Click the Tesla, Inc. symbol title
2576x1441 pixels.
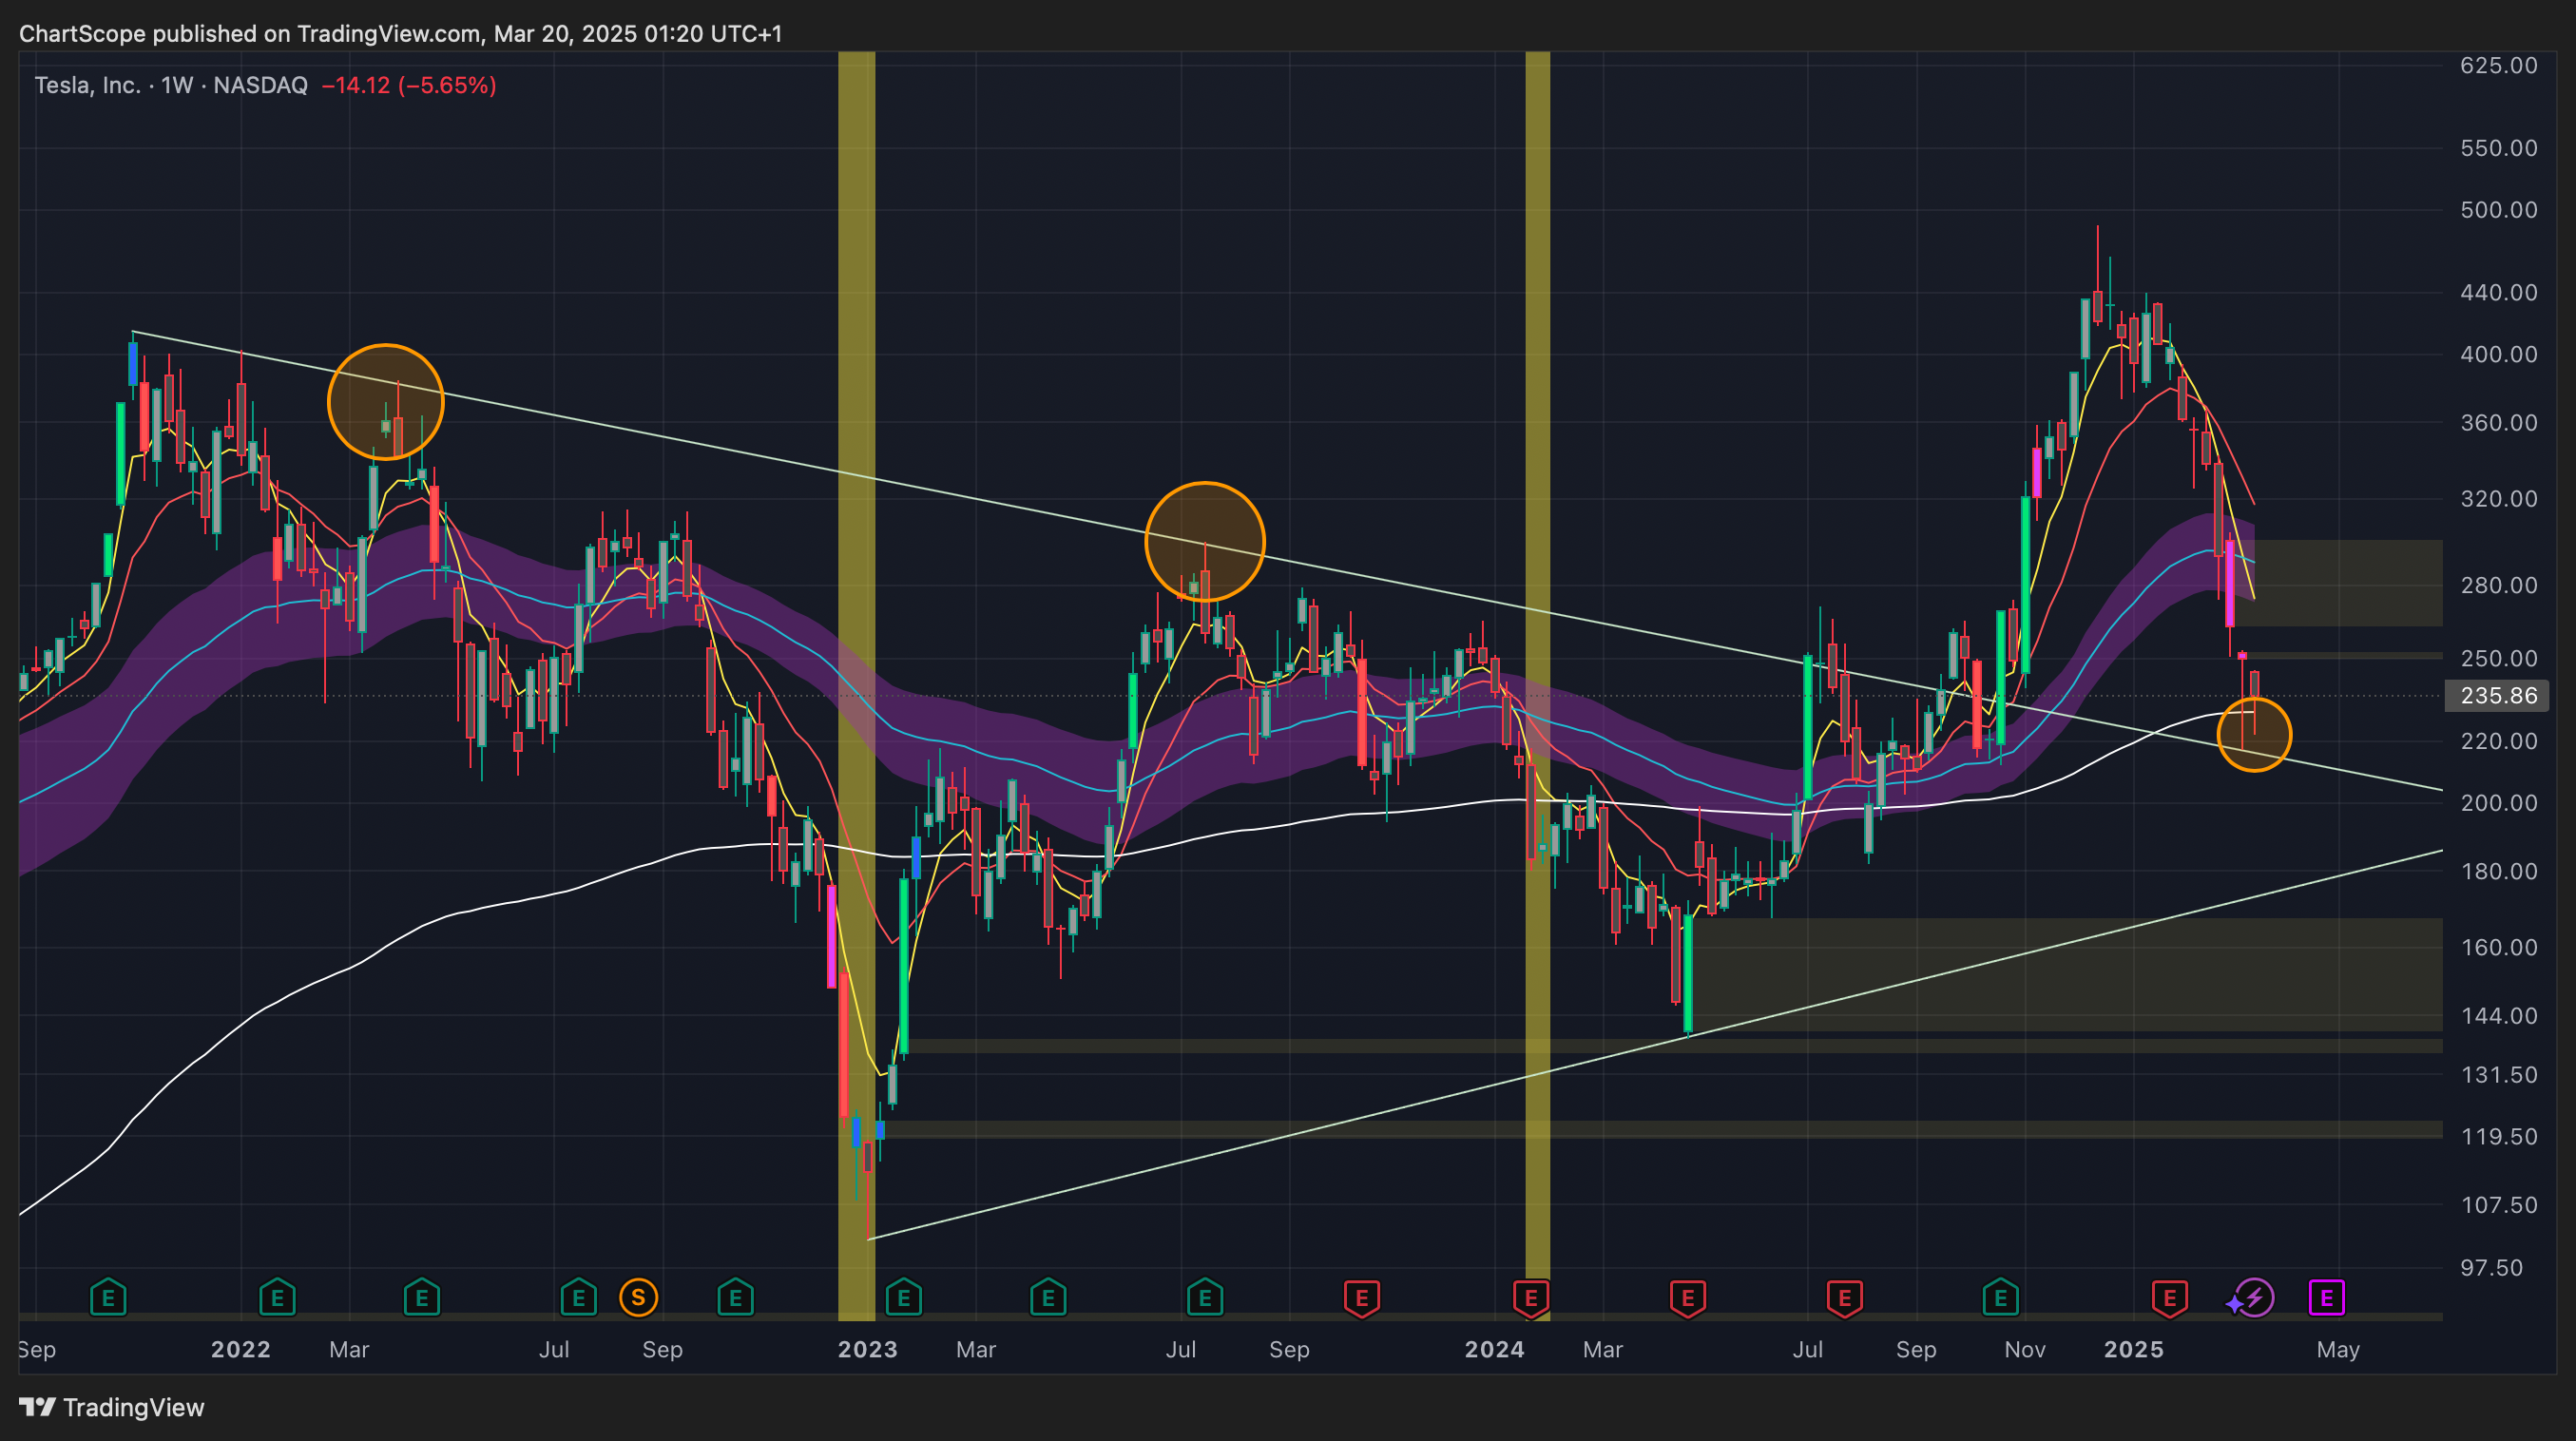pos(87,85)
